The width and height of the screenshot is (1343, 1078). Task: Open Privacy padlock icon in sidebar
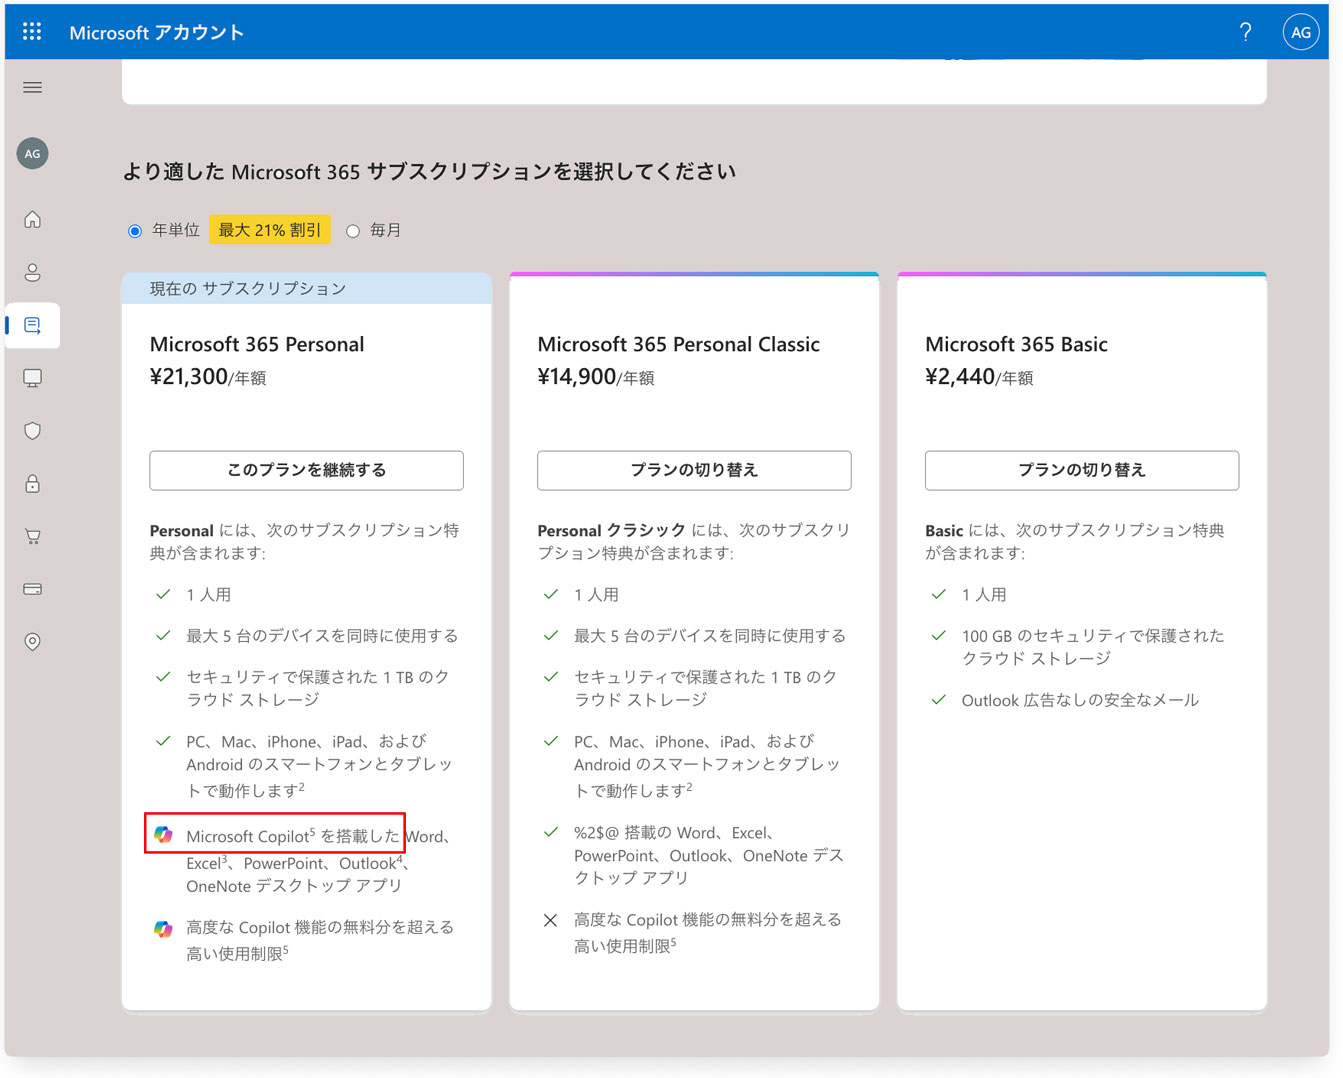click(32, 484)
